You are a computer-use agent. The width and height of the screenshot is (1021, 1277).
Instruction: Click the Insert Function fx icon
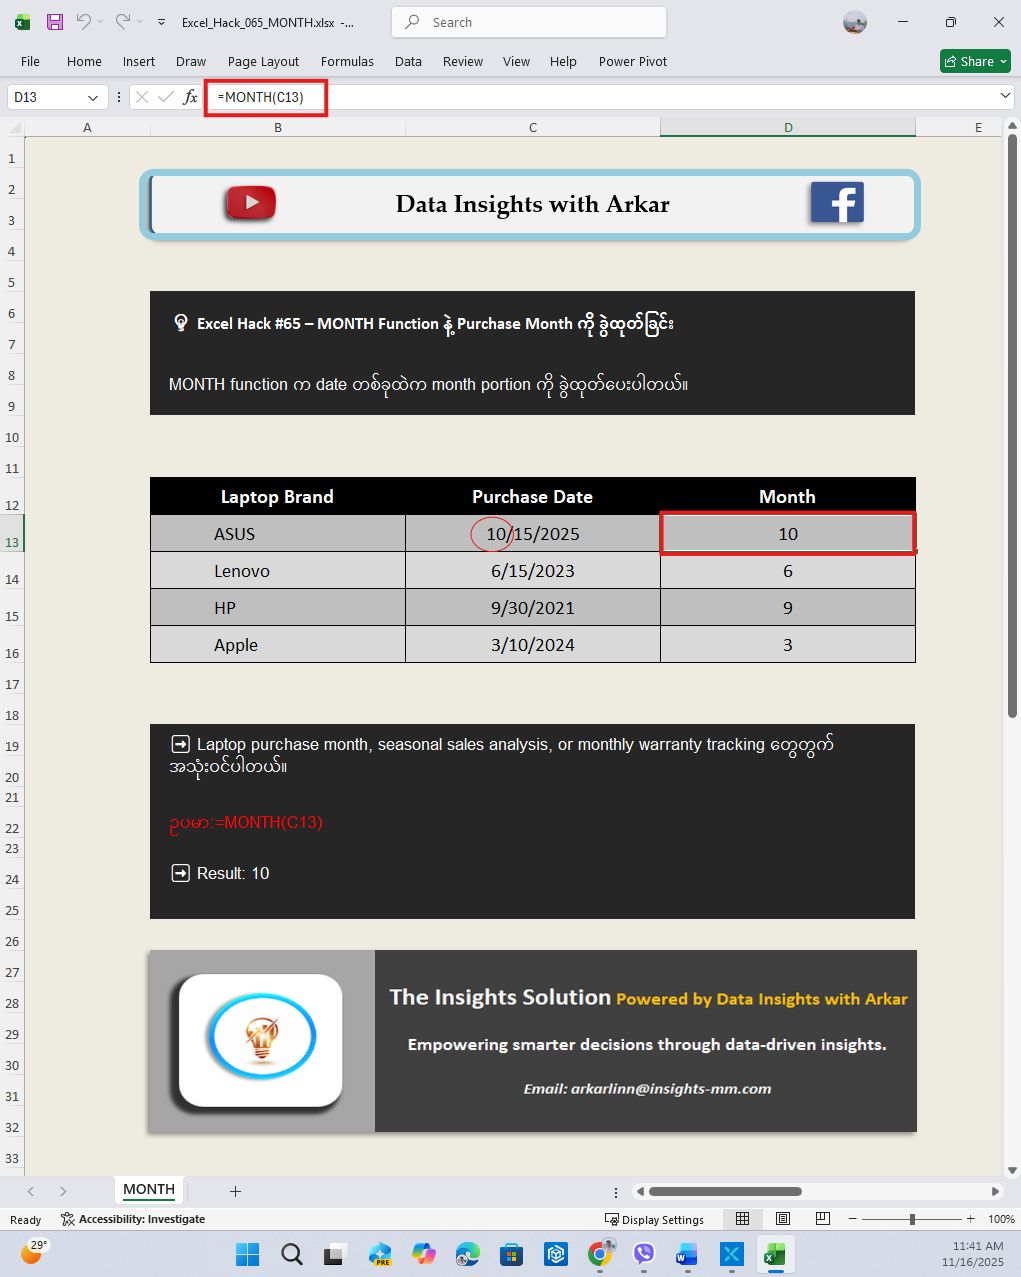(x=190, y=97)
